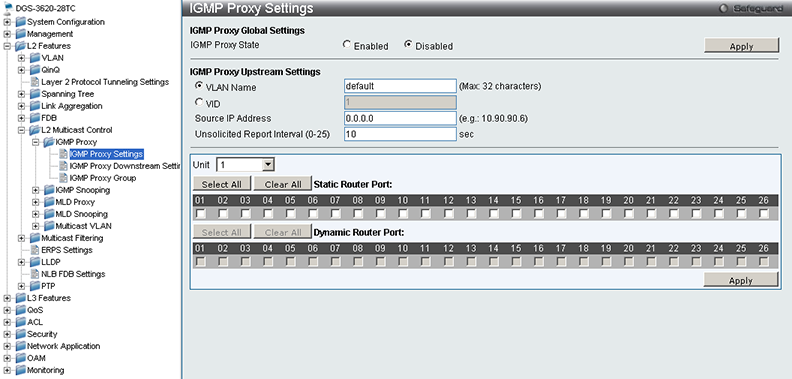The height and width of the screenshot is (379, 792).
Task: Click the L2 Features open folder icon
Action: point(20,46)
